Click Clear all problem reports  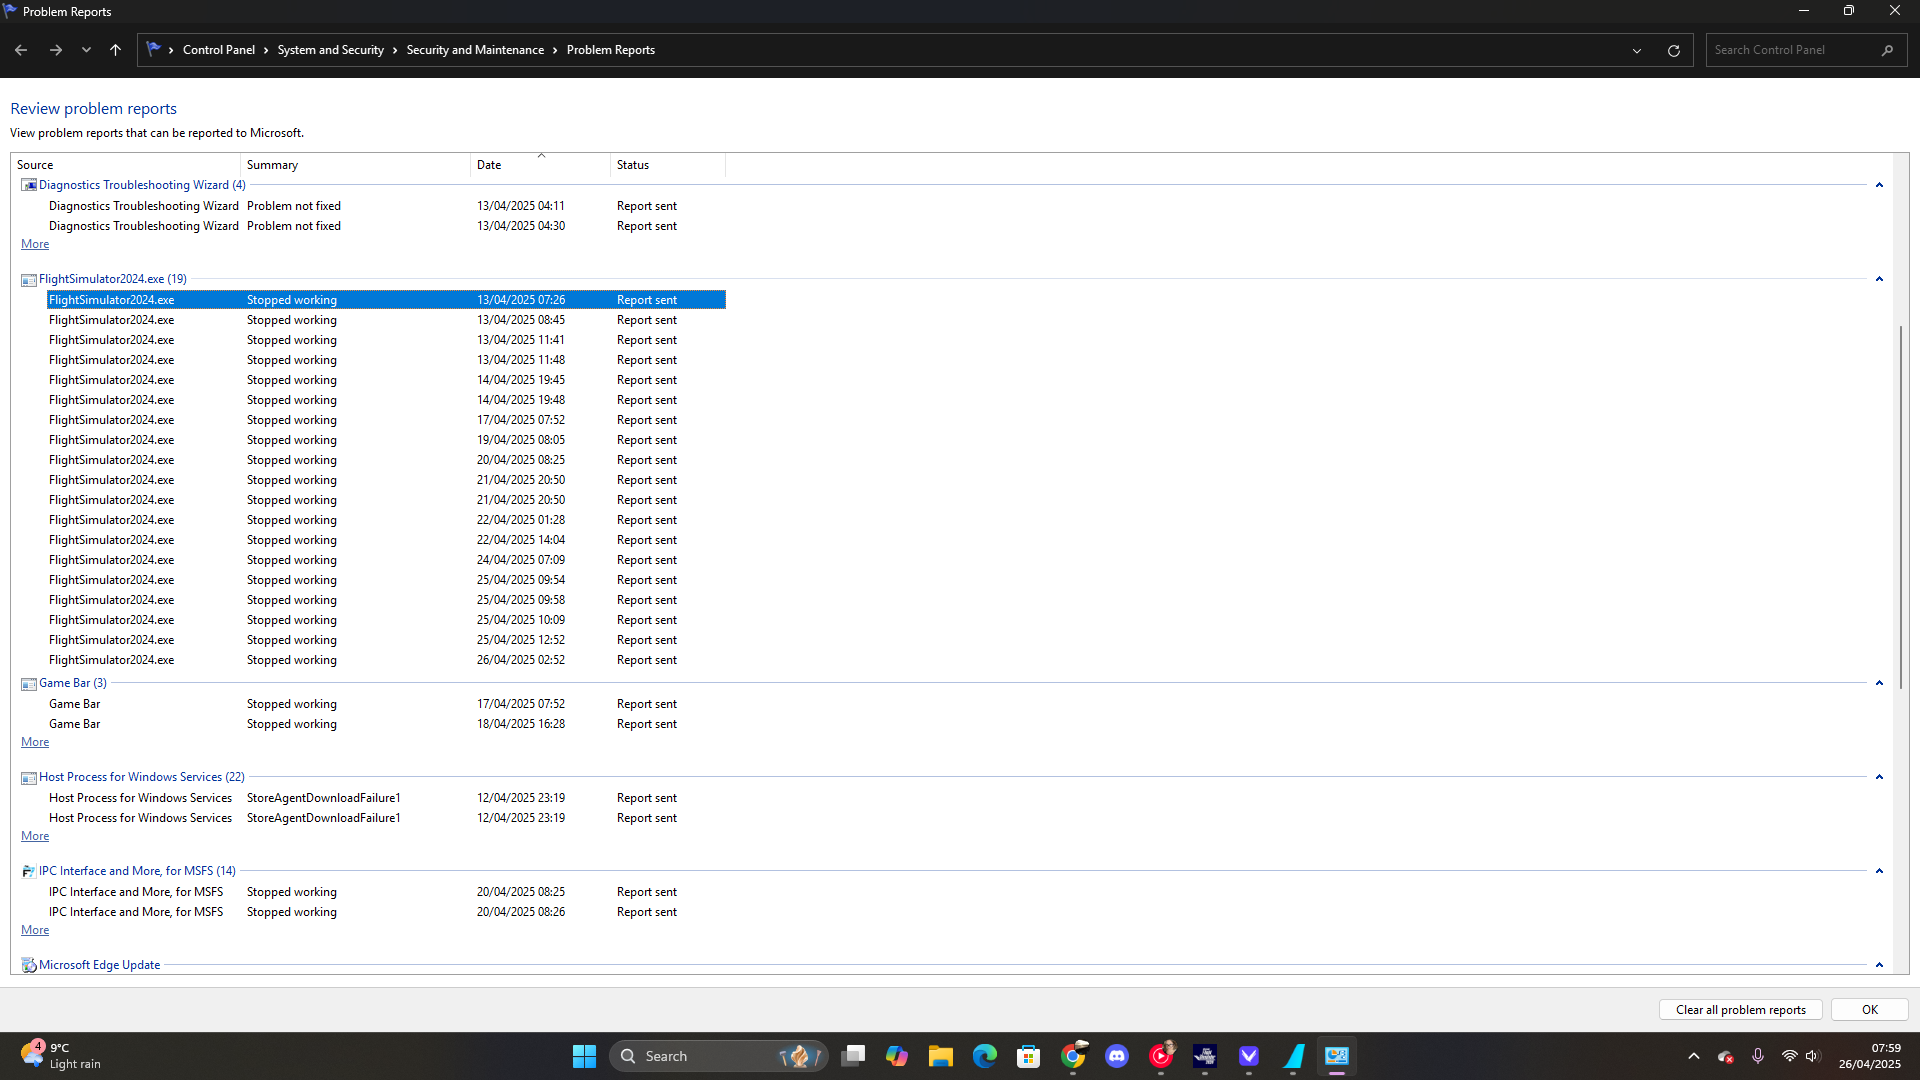coord(1741,1010)
